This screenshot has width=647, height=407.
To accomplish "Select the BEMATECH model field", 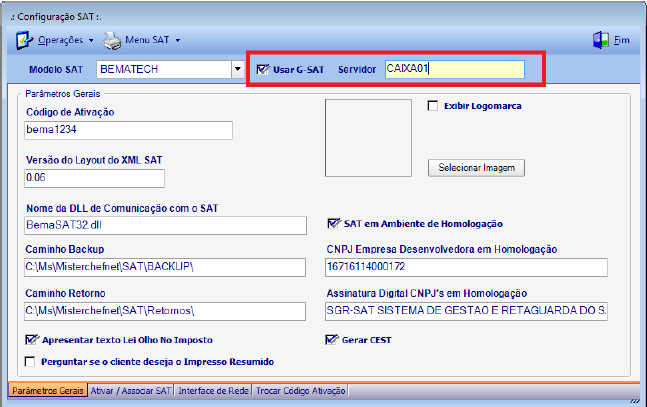I will (x=164, y=69).
